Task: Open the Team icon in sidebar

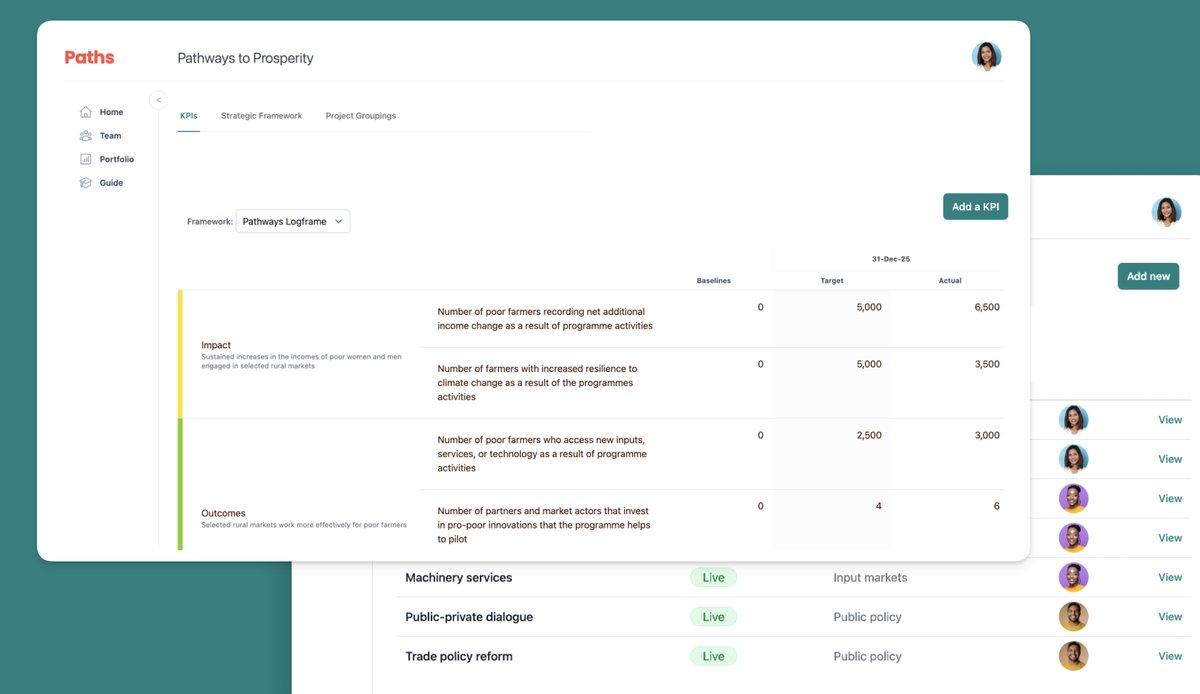Action: (x=86, y=136)
